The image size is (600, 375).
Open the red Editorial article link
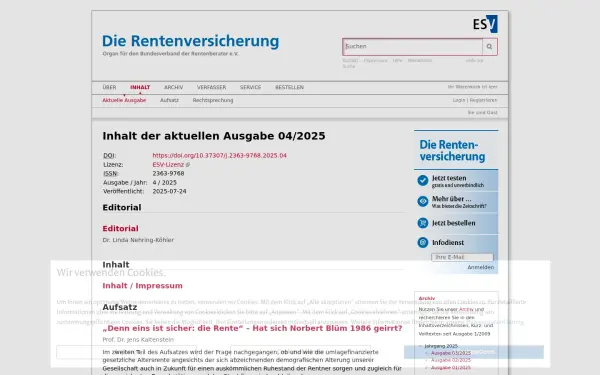point(121,228)
